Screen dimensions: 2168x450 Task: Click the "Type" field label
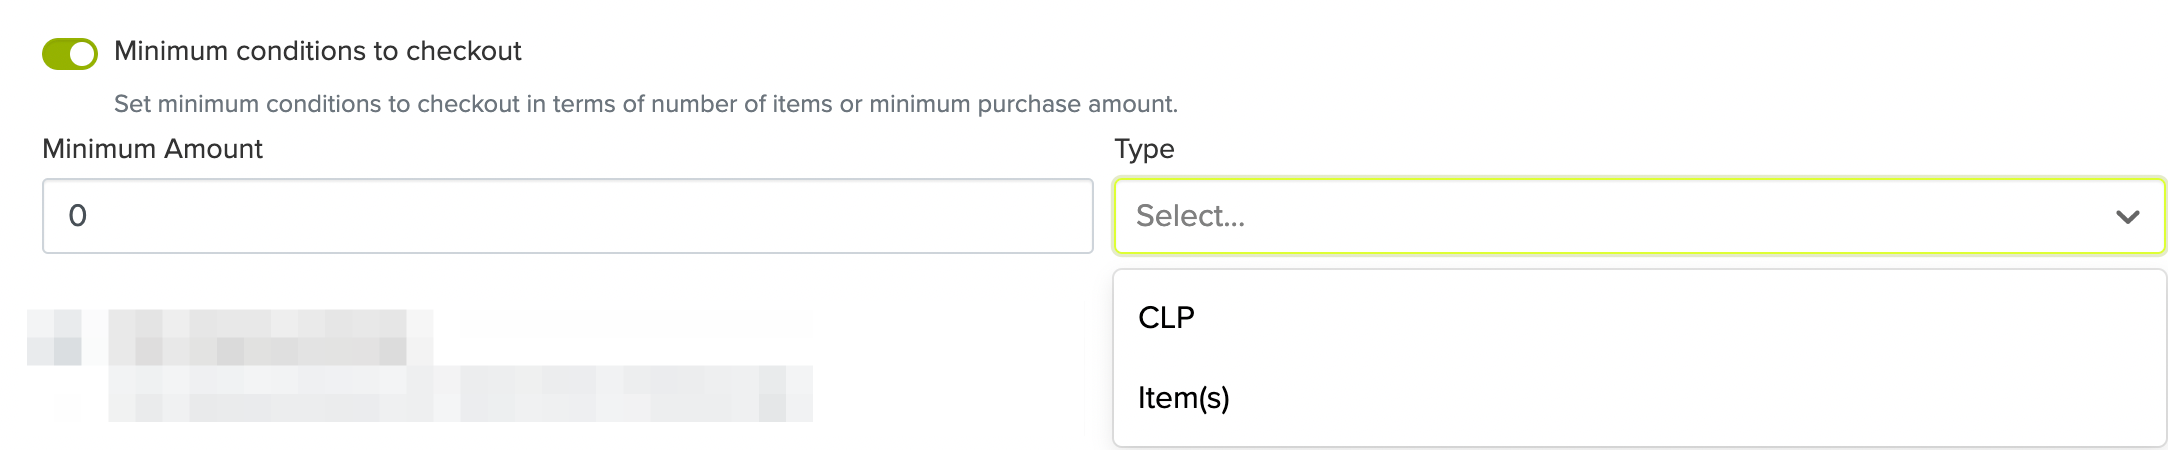click(1144, 149)
